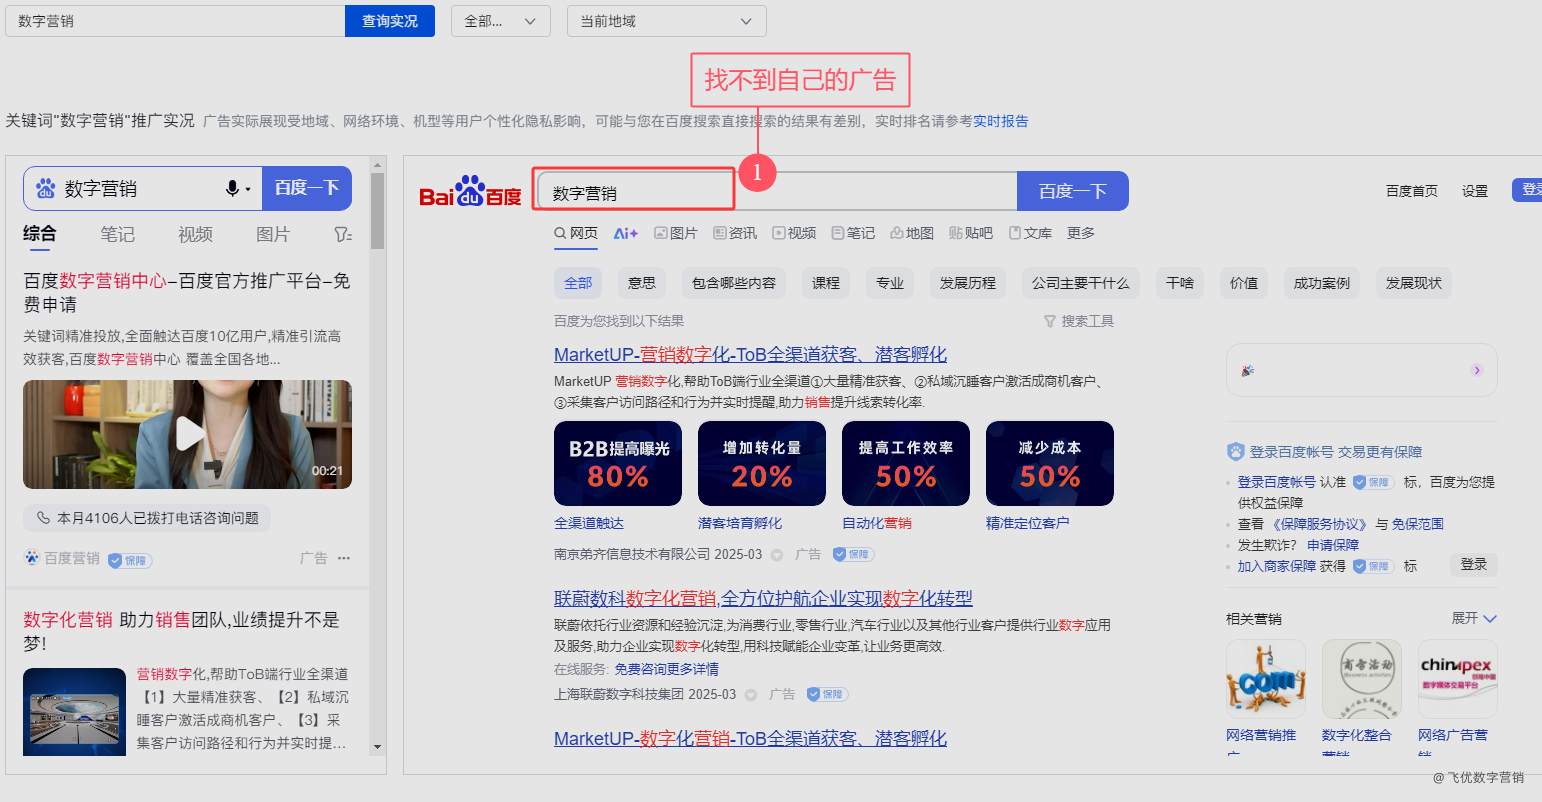Click the mobile preview scrollbar down arrow
Viewport: 1542px width, 802px height.
(377, 746)
